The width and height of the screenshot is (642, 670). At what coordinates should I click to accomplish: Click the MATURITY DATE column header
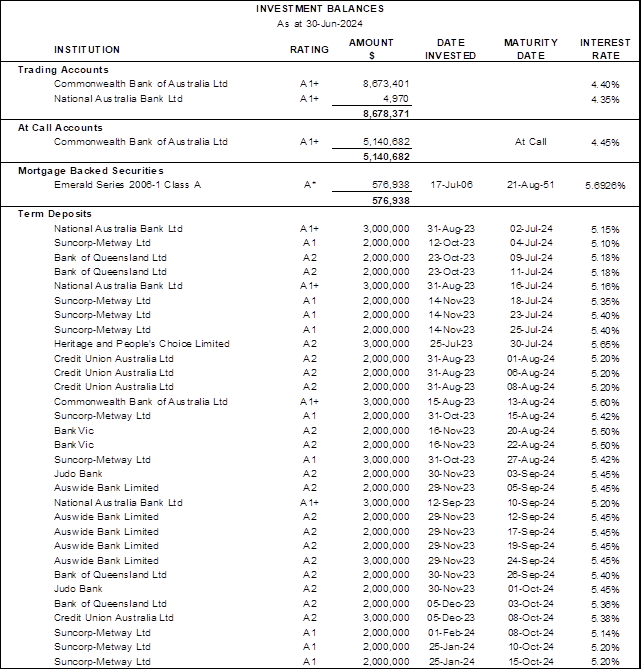(531, 49)
